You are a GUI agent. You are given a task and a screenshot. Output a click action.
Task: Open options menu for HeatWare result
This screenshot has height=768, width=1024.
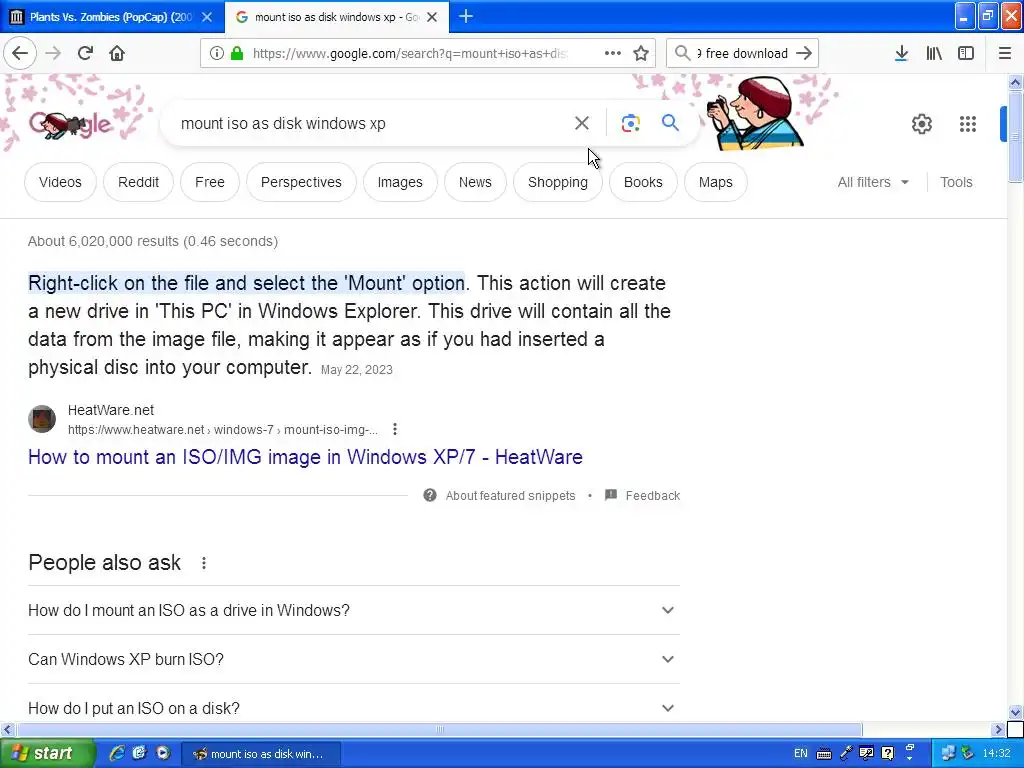(x=394, y=429)
